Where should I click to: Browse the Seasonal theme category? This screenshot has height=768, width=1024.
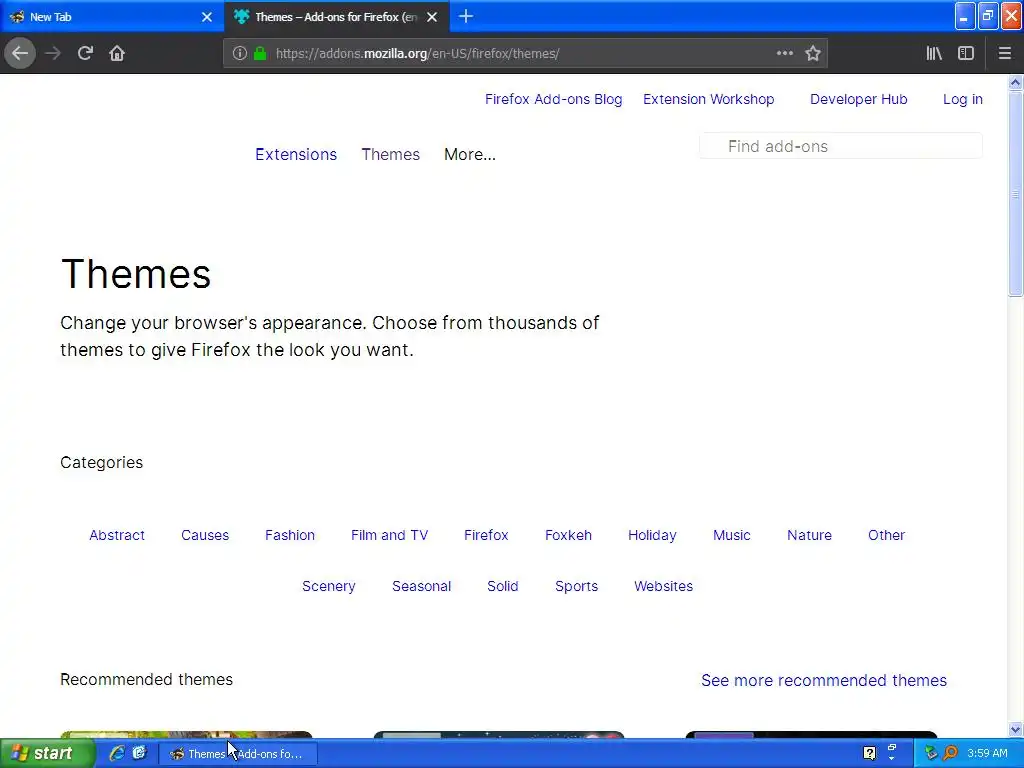(421, 586)
